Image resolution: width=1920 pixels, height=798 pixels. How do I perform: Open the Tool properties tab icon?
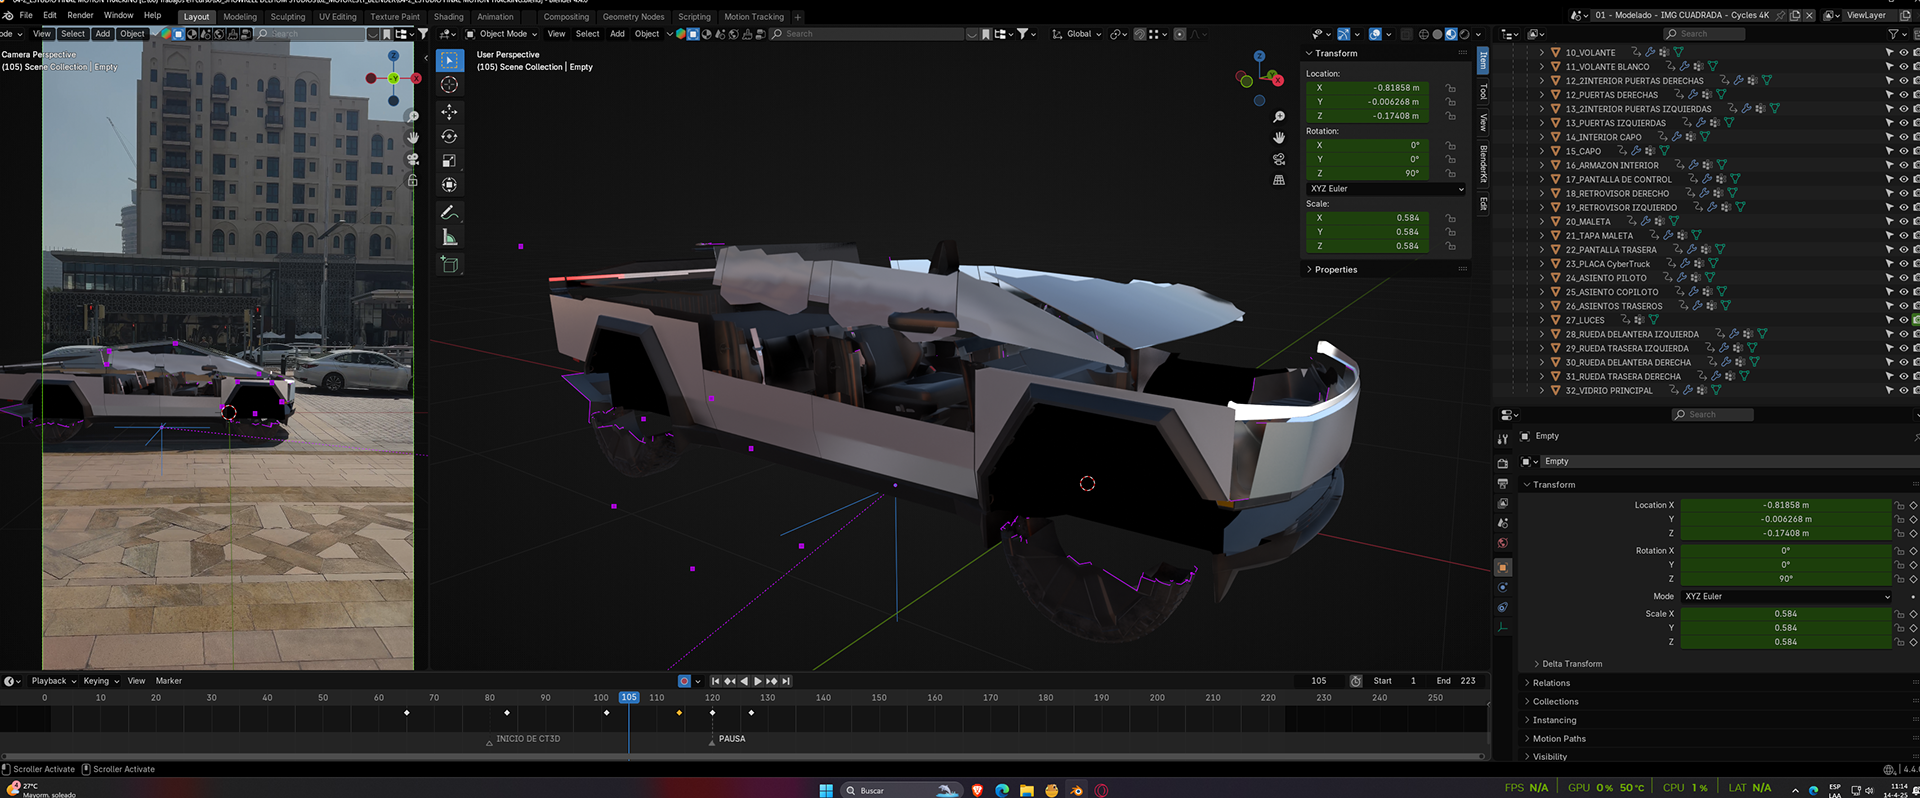tap(1502, 440)
